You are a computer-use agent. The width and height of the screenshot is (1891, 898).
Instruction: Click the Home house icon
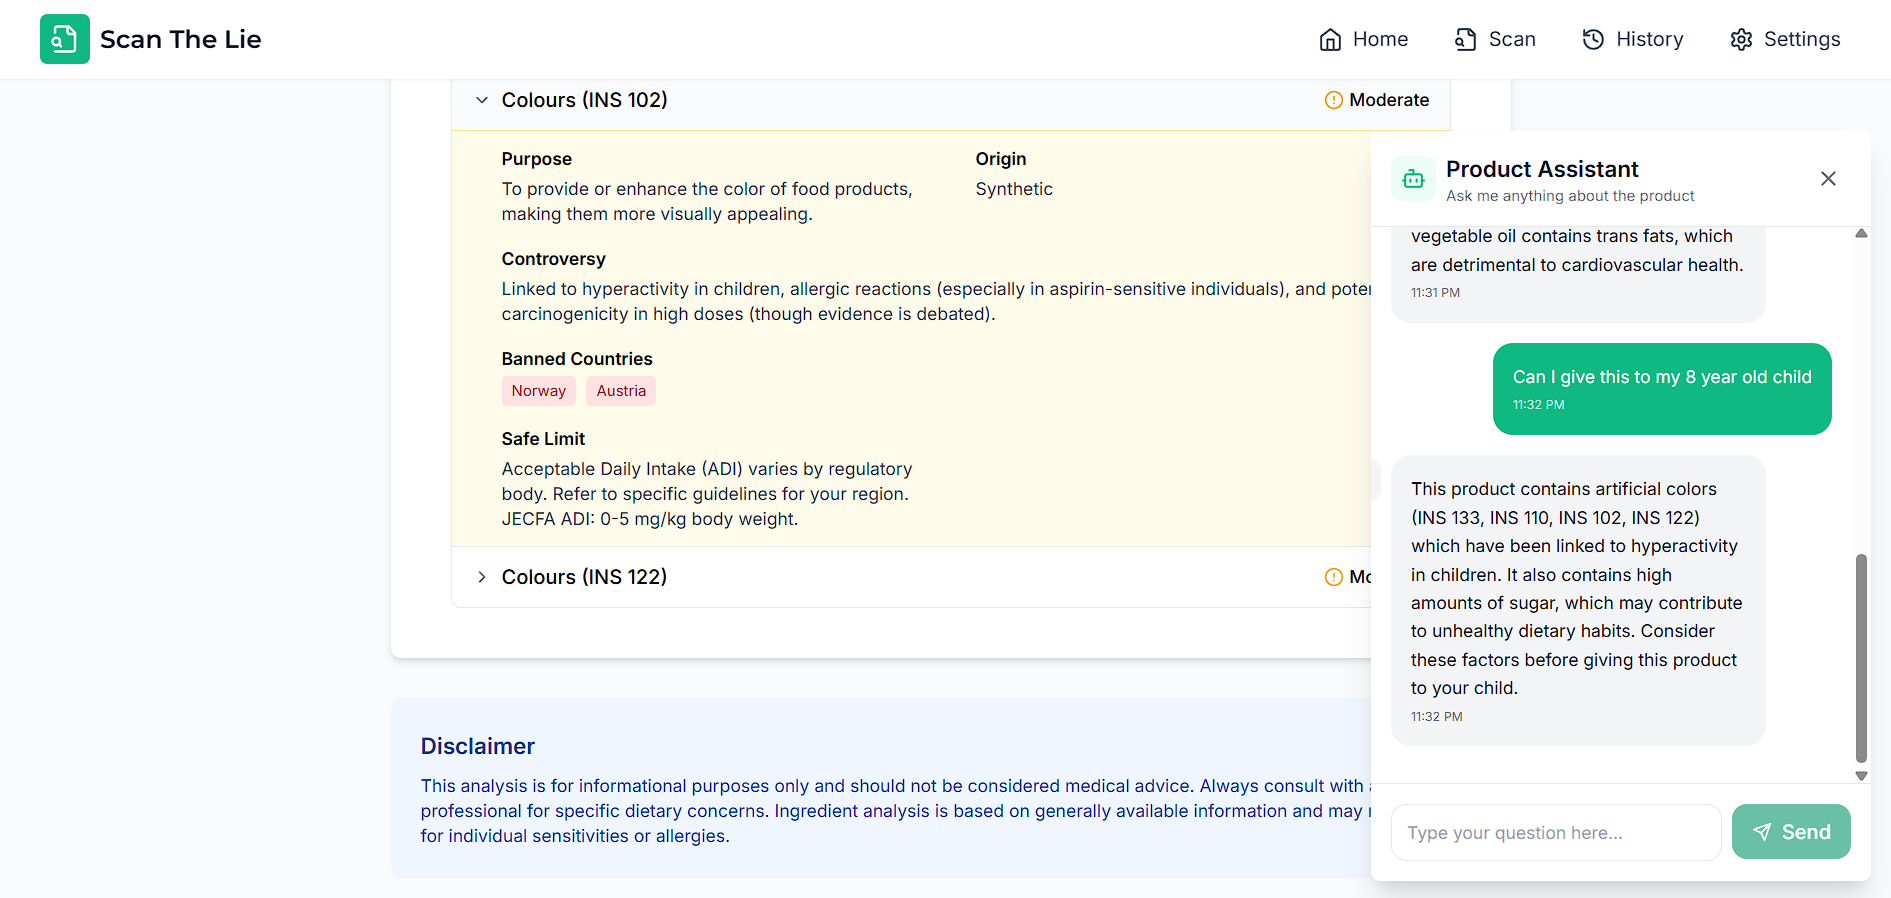1330,39
